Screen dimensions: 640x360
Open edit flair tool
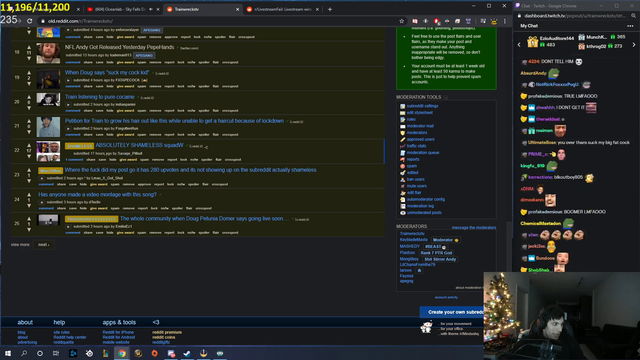tap(414, 193)
